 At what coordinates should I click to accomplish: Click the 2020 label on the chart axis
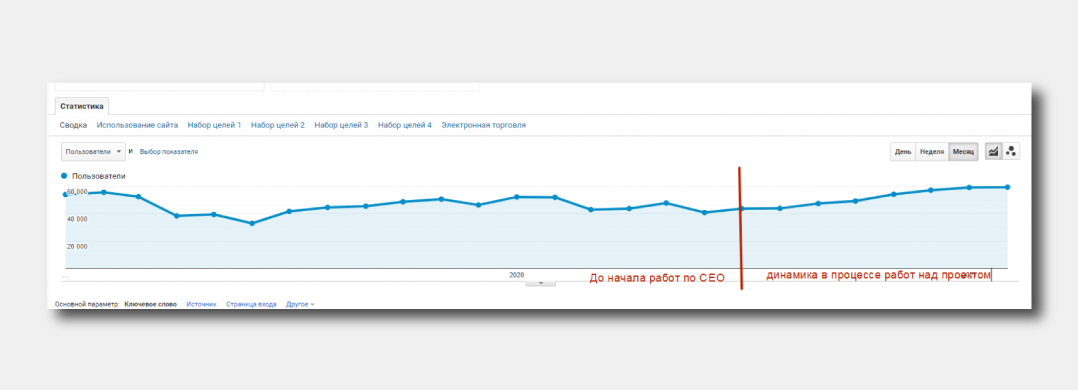coord(516,274)
